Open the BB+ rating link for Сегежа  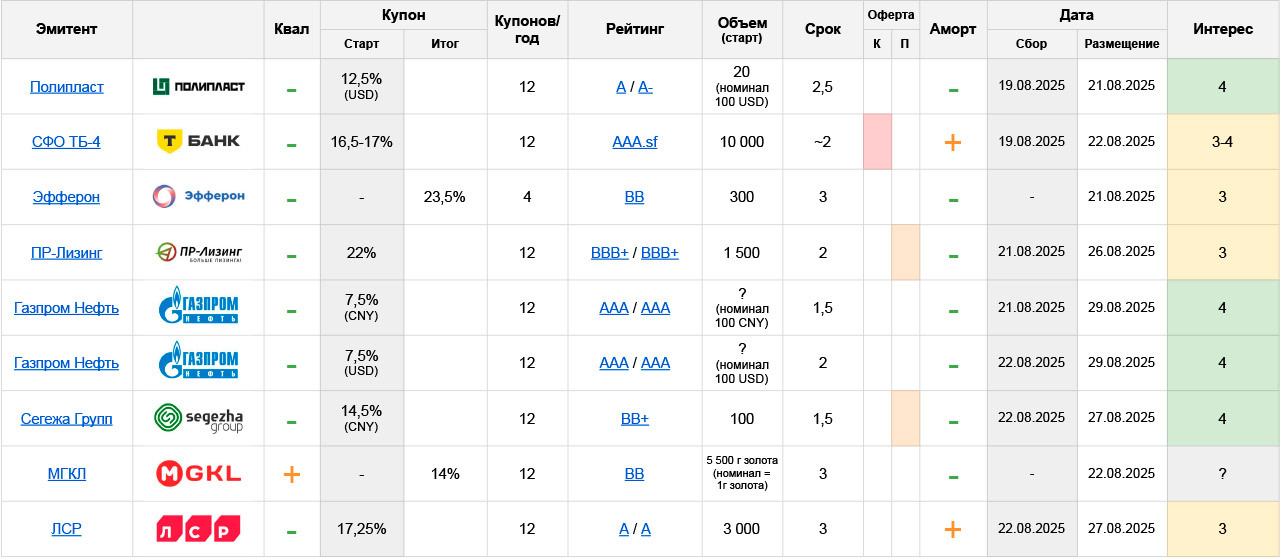click(635, 419)
